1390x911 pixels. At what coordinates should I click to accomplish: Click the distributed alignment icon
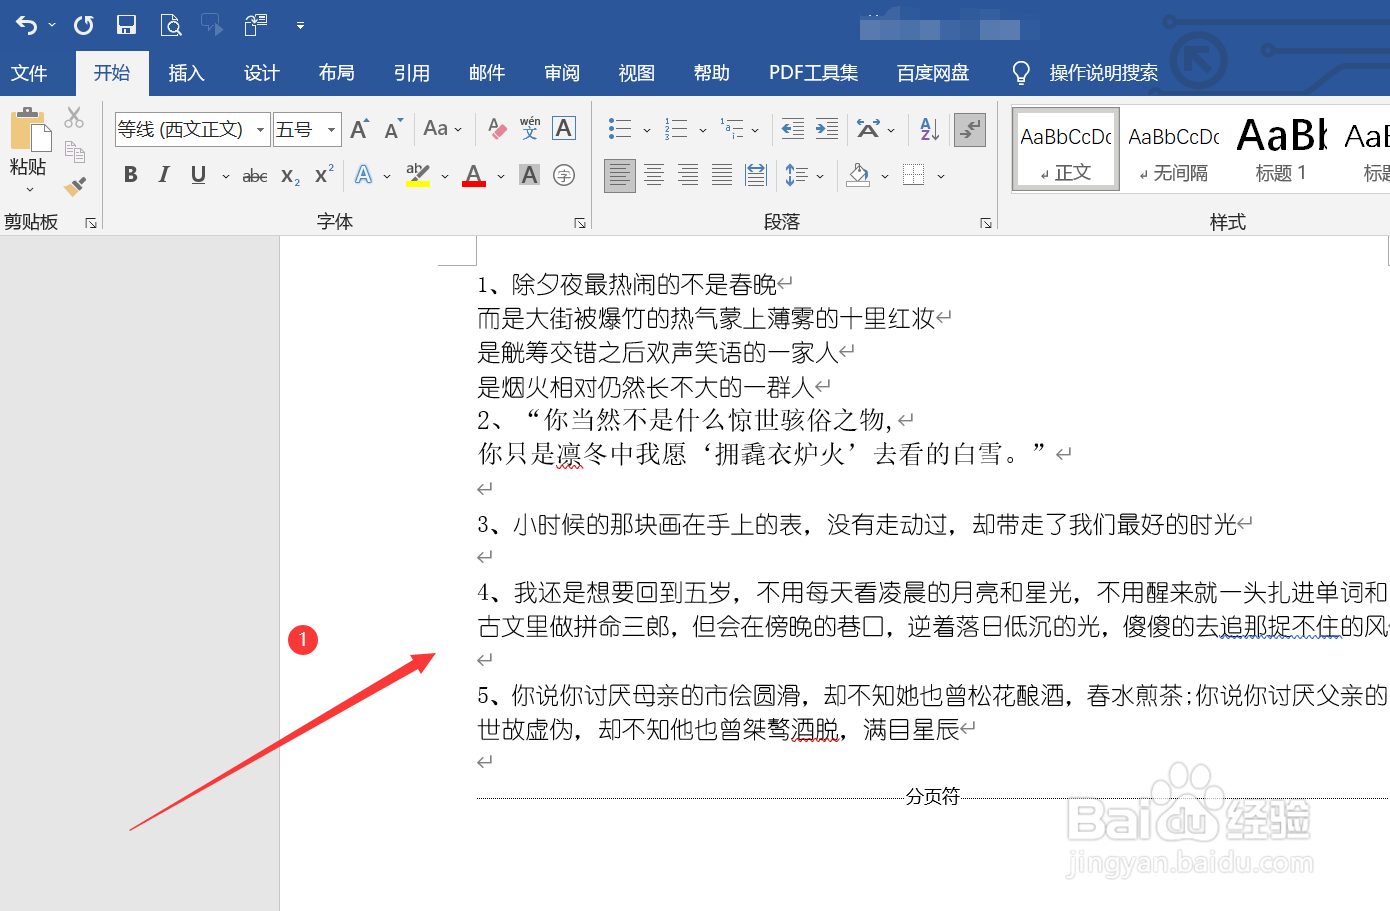coord(756,175)
